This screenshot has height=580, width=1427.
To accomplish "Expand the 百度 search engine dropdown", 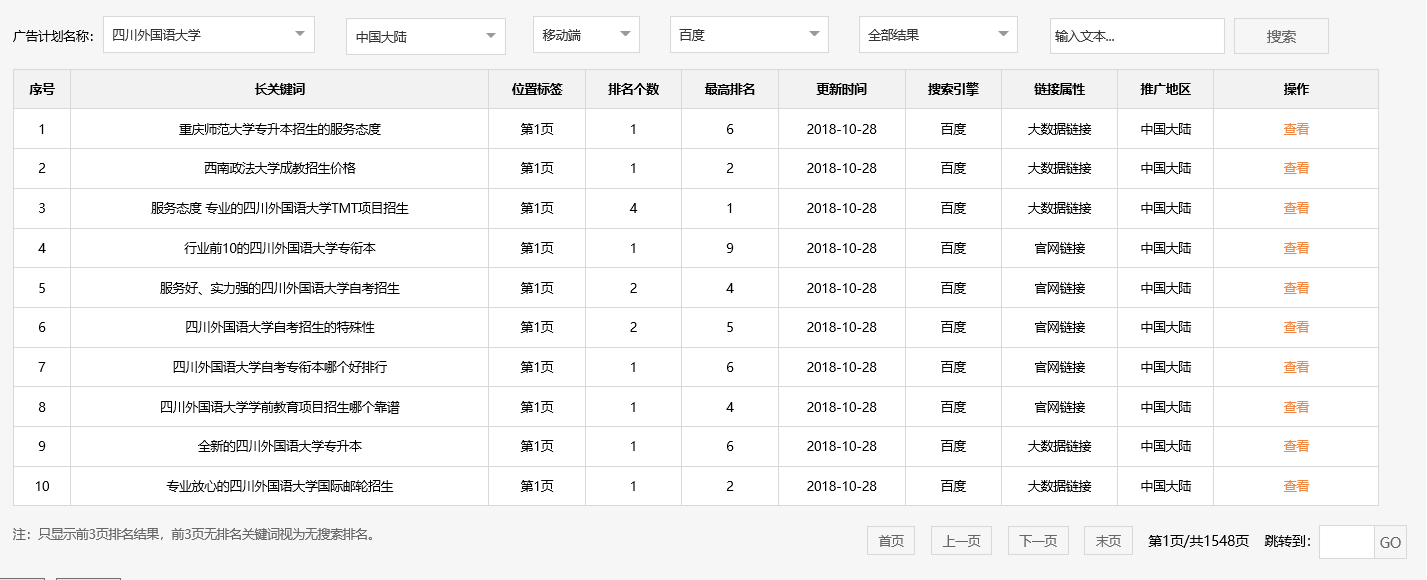I will coord(748,34).
